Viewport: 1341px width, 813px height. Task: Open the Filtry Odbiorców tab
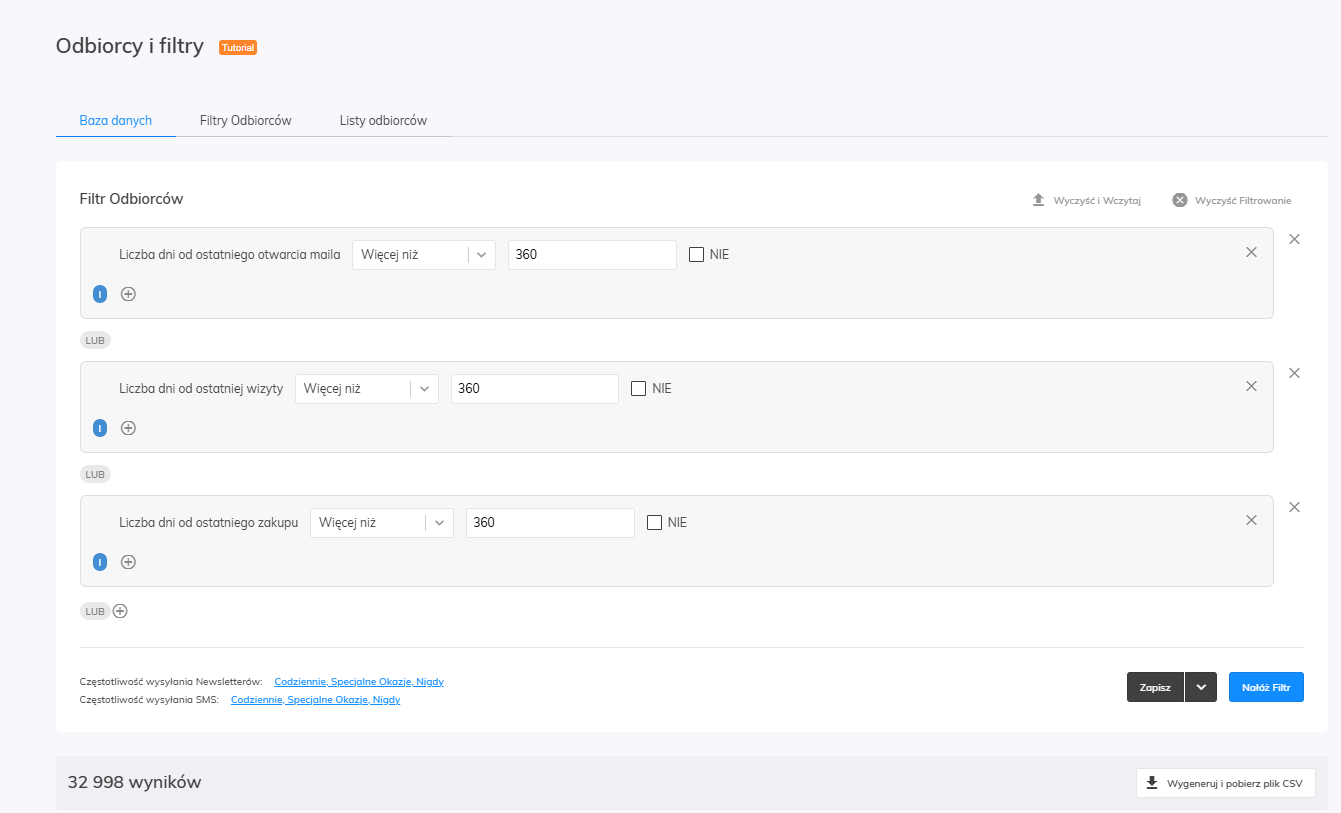[x=246, y=120]
